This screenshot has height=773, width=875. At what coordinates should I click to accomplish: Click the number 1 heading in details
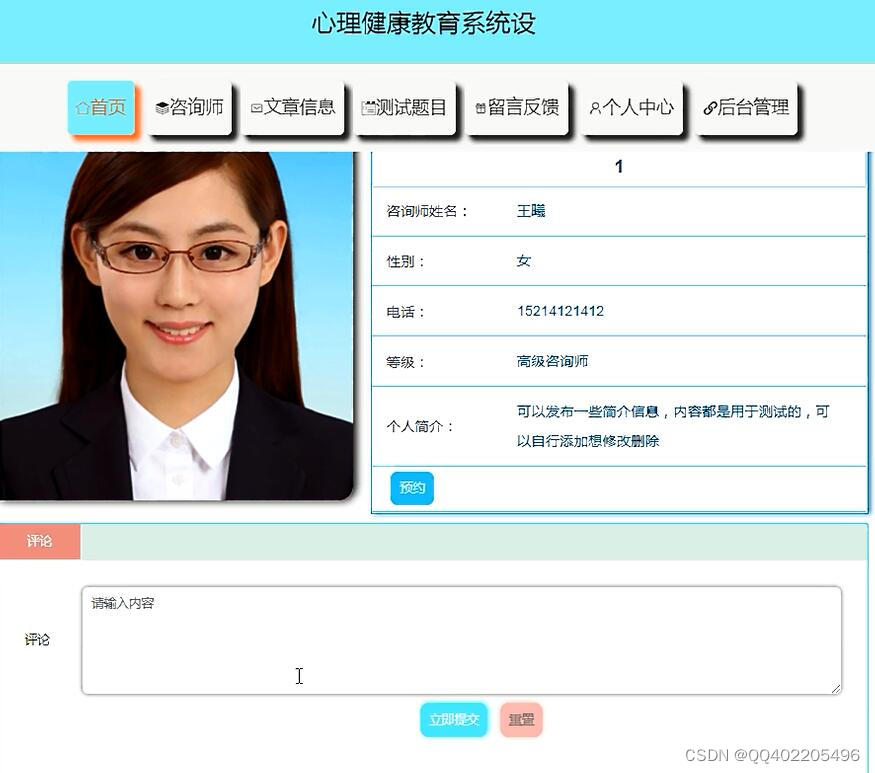[x=618, y=166]
